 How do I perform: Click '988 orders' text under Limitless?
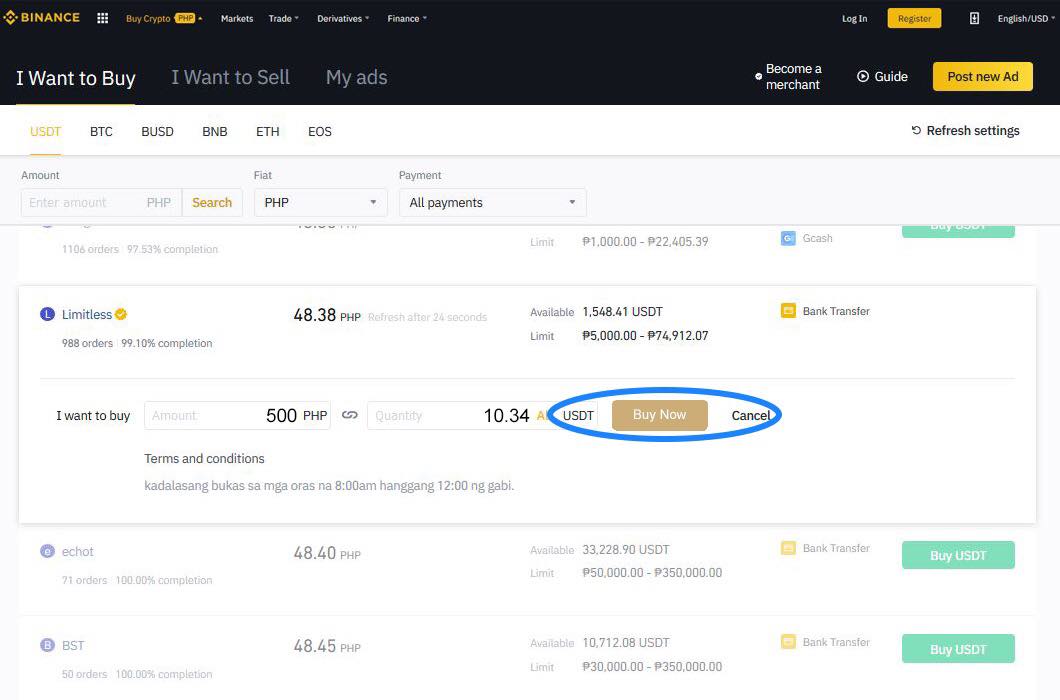87,344
